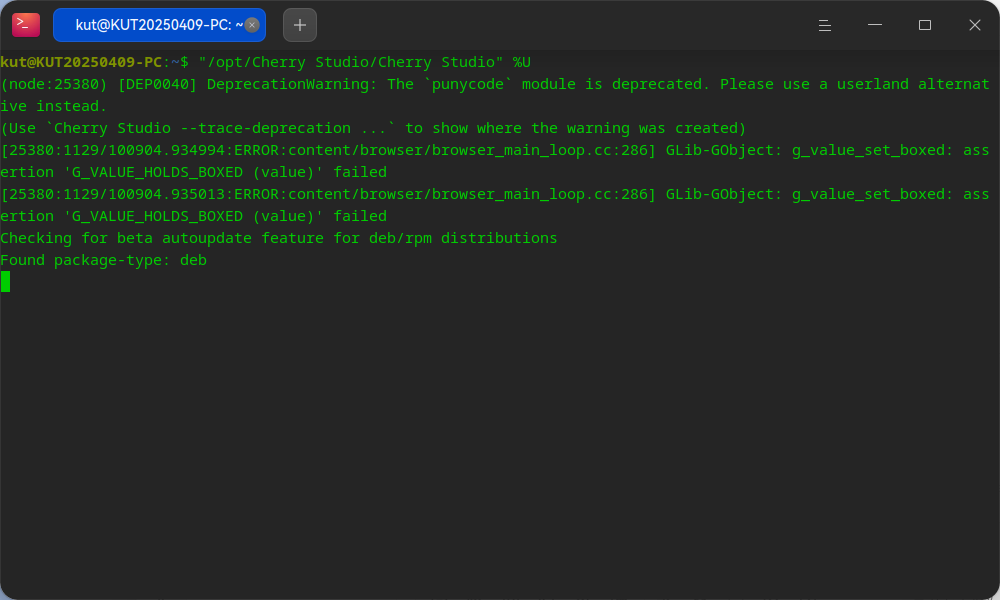Click the `punycode` module name
Image resolution: width=1000 pixels, height=600 pixels.
coord(467,84)
